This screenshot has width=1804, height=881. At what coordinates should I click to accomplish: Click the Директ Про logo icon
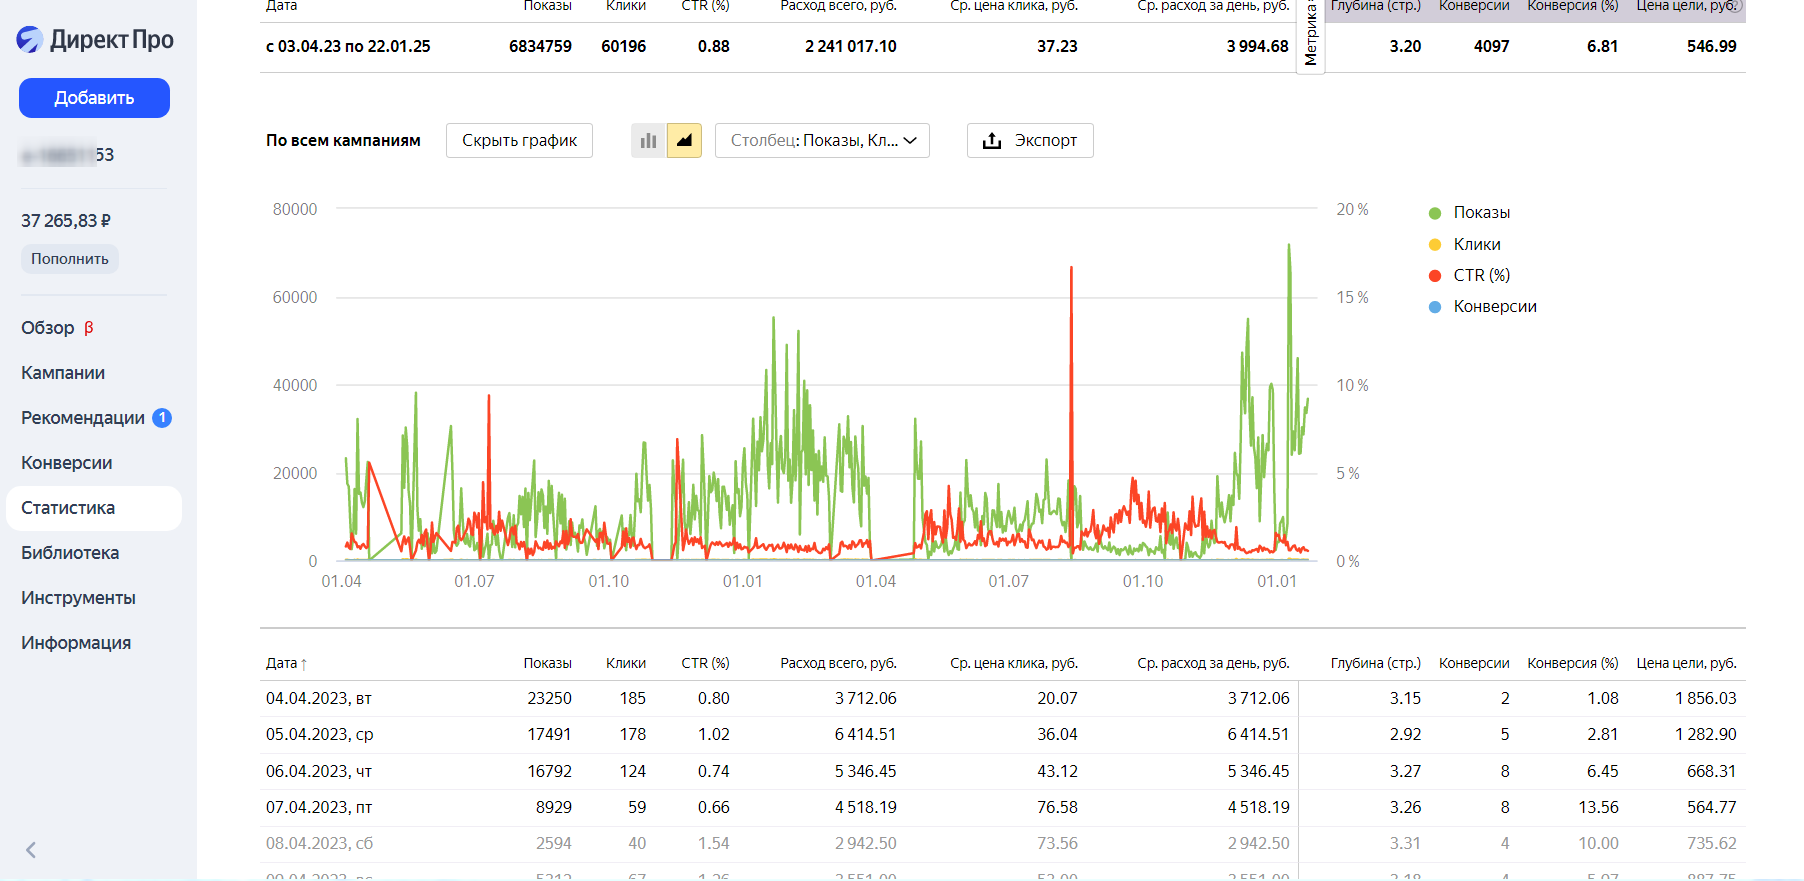30,40
